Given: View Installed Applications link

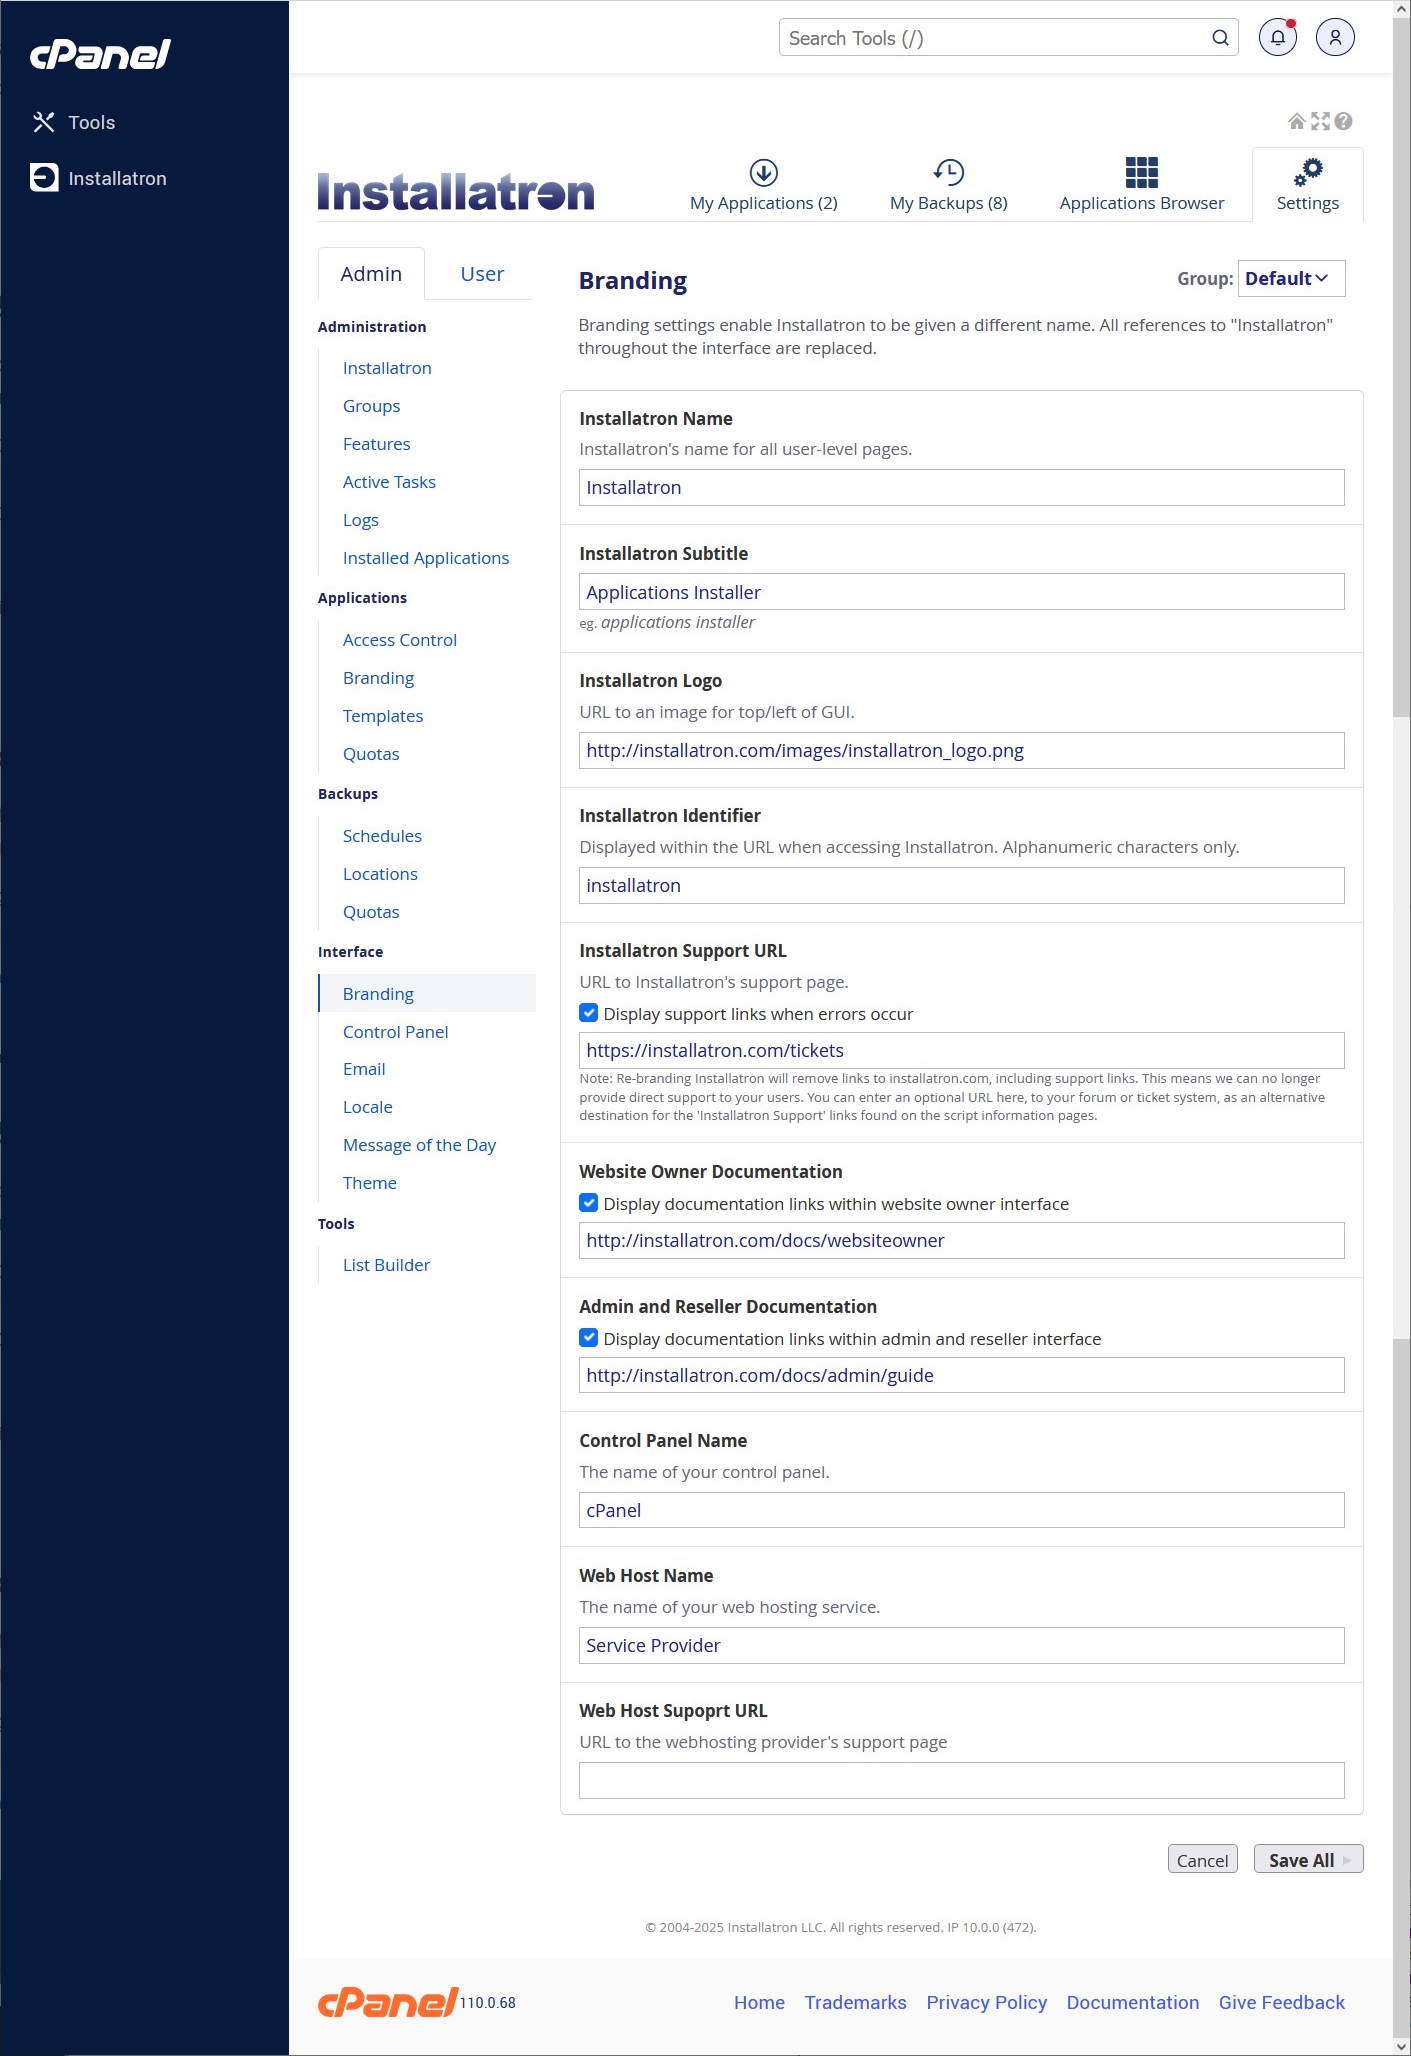Looking at the screenshot, I should point(426,558).
